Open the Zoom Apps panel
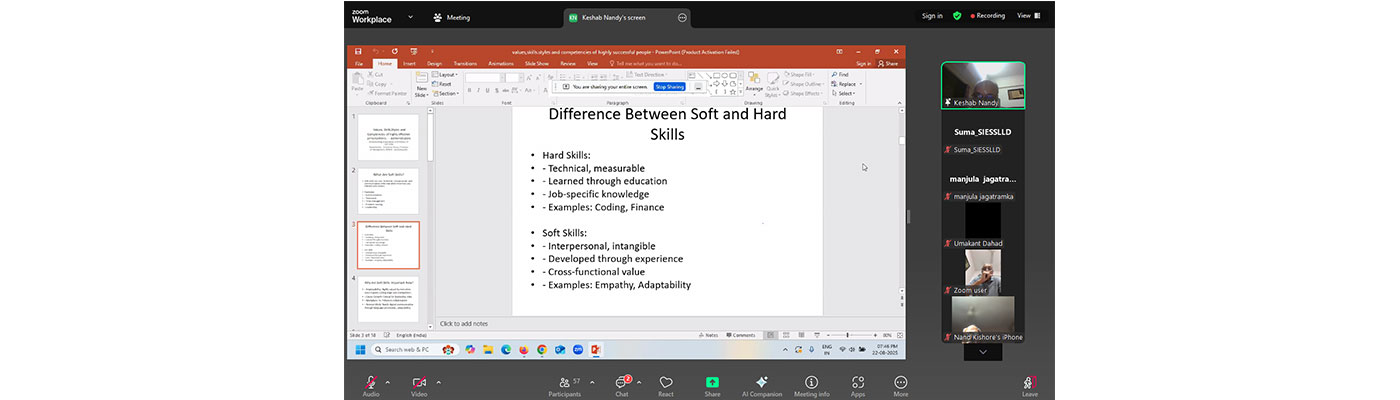Screen dimensions: 1400x400 858,385
